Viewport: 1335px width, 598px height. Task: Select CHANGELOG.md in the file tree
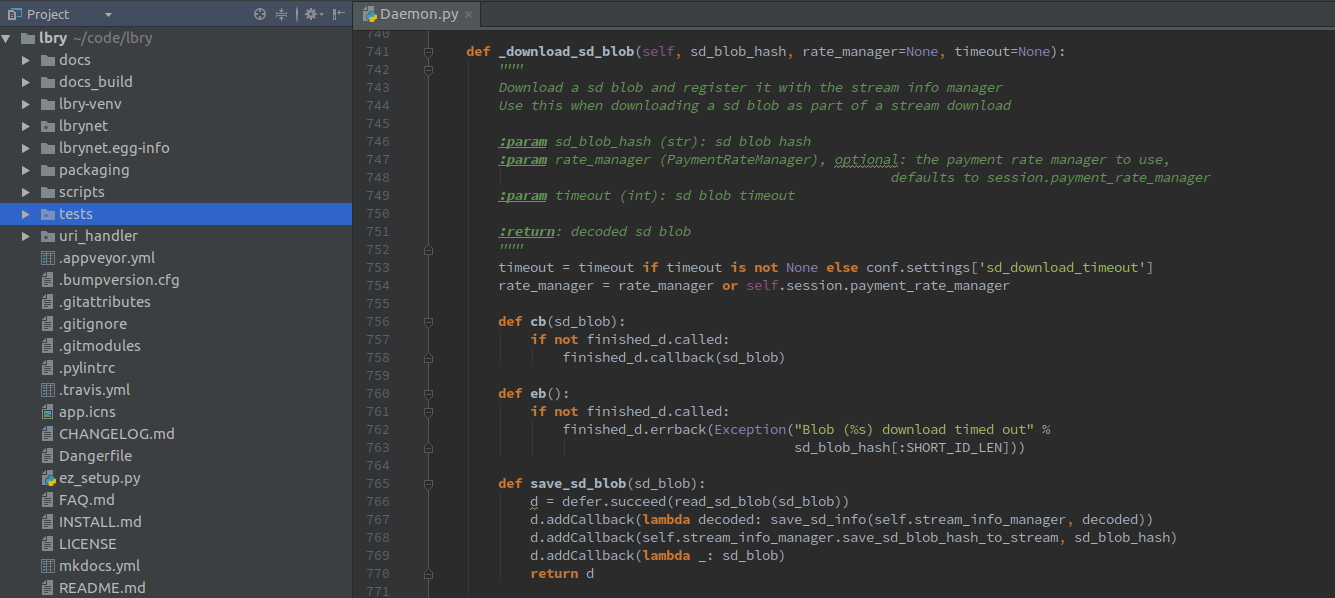click(116, 434)
